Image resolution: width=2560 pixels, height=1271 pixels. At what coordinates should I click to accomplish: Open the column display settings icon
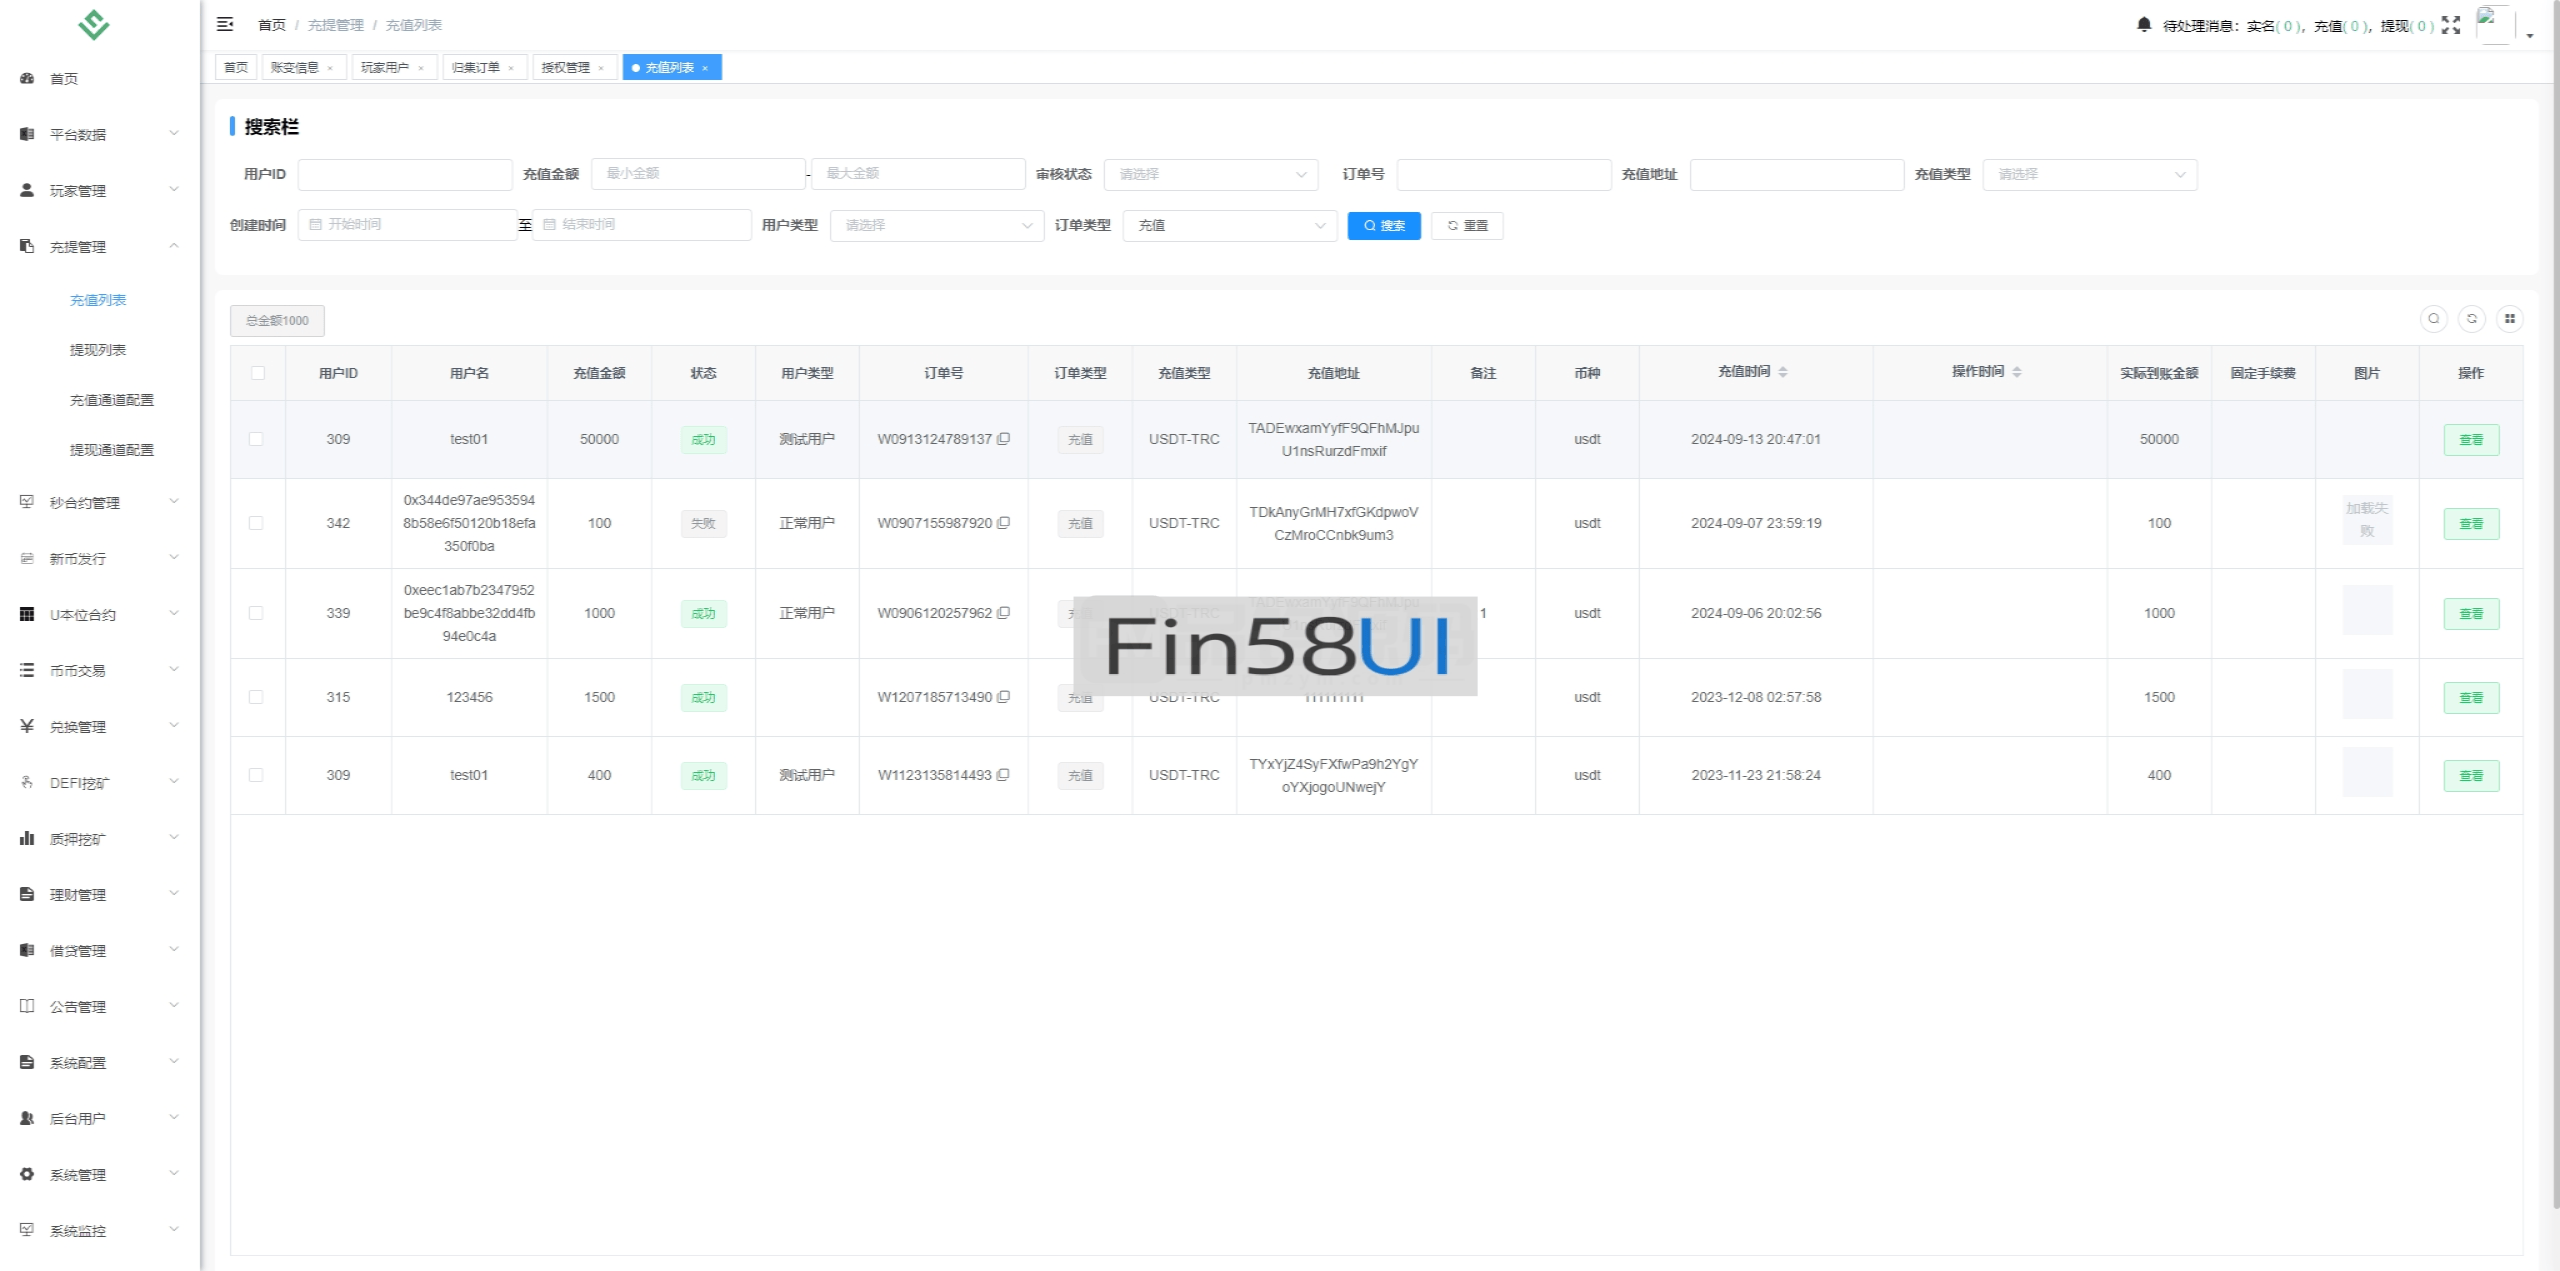click(2509, 319)
